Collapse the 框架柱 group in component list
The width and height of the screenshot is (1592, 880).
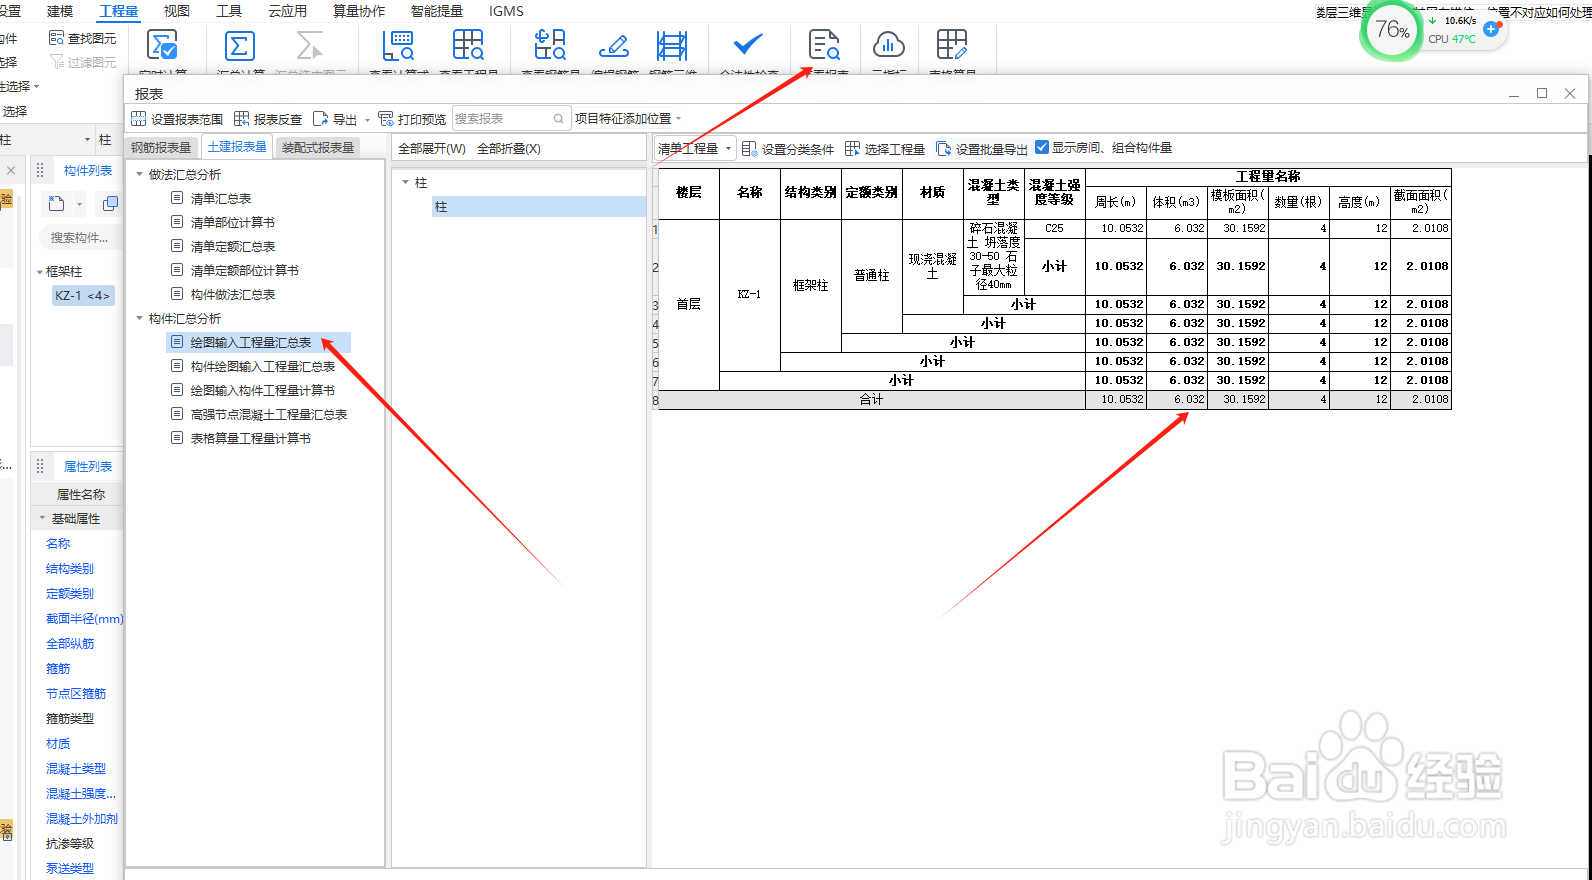[40, 272]
